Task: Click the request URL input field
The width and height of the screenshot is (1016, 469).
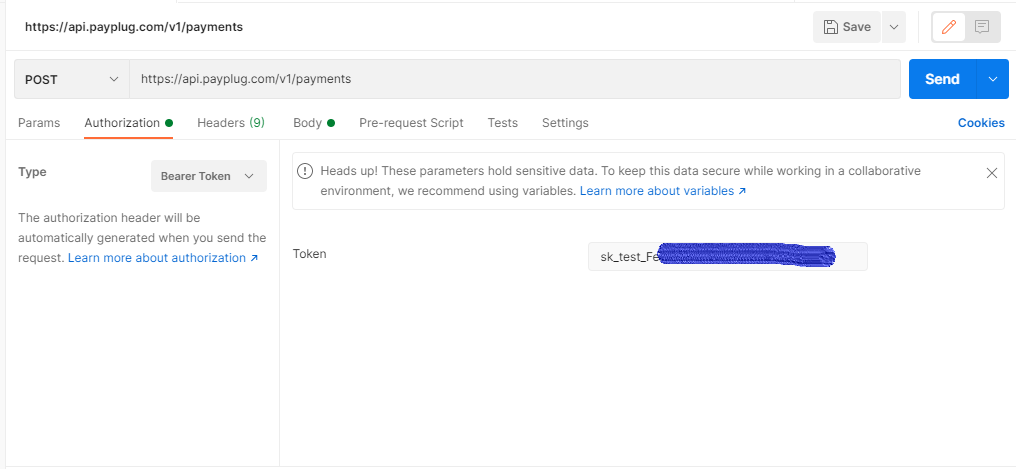Action: (x=514, y=79)
